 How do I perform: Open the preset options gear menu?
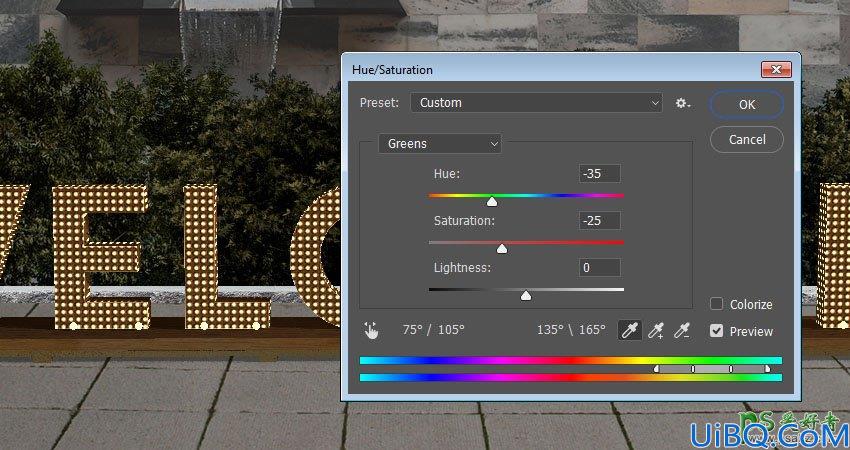[682, 103]
